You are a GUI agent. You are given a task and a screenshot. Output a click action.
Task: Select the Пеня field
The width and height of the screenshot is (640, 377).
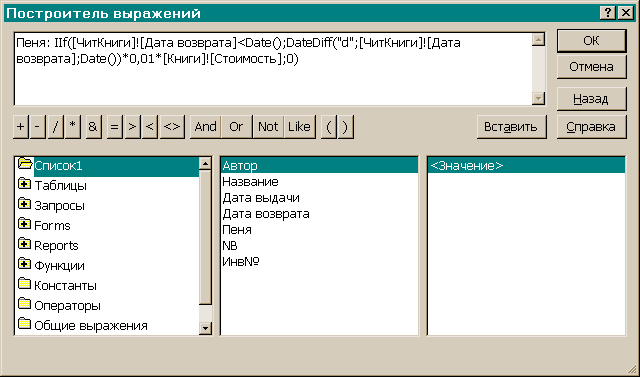319,229
